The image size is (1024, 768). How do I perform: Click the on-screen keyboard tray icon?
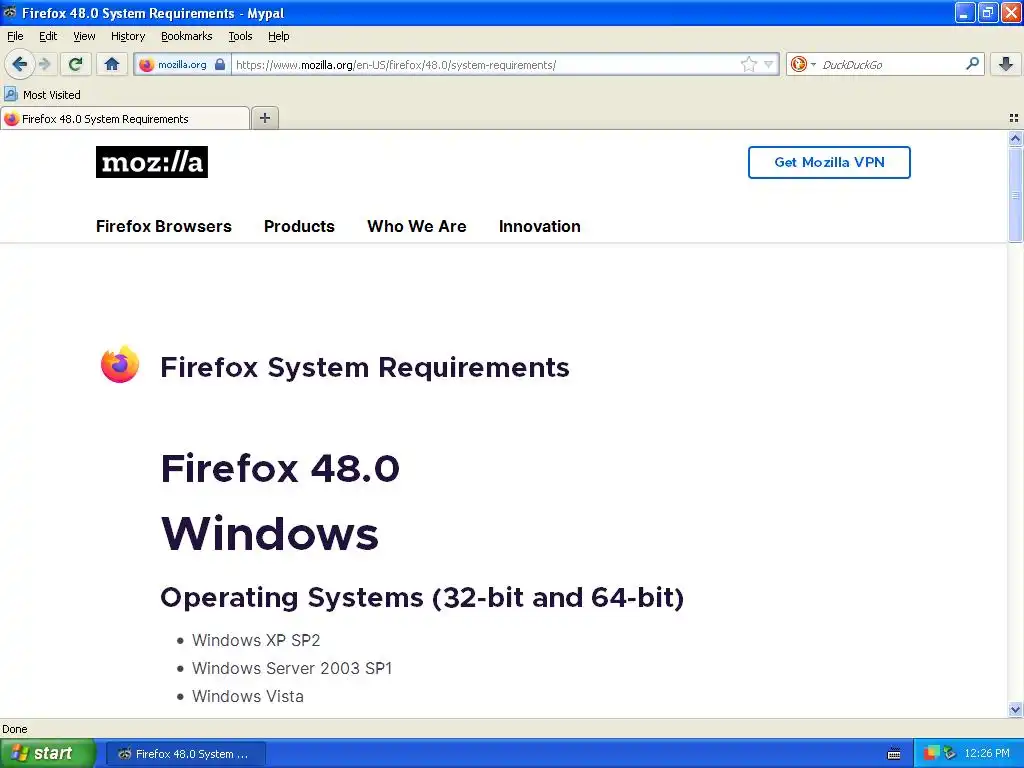pos(894,754)
